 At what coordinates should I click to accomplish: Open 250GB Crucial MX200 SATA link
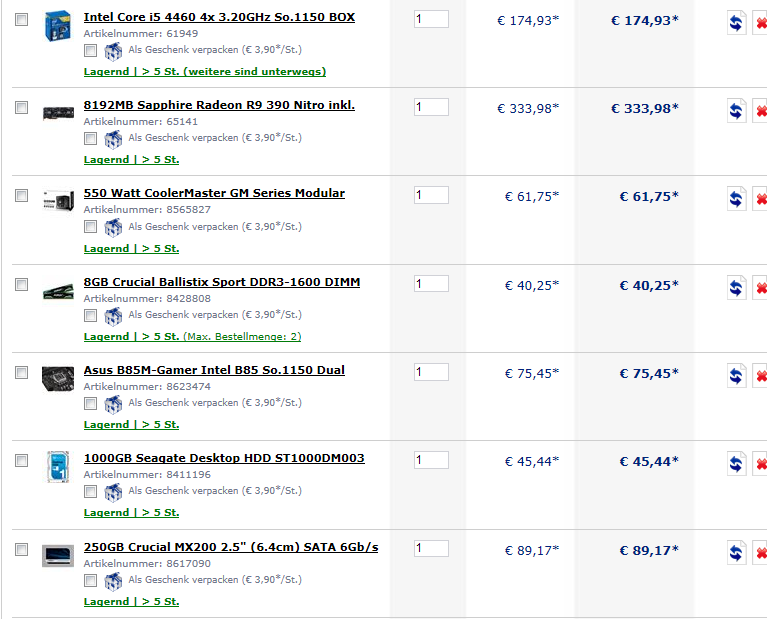point(231,547)
